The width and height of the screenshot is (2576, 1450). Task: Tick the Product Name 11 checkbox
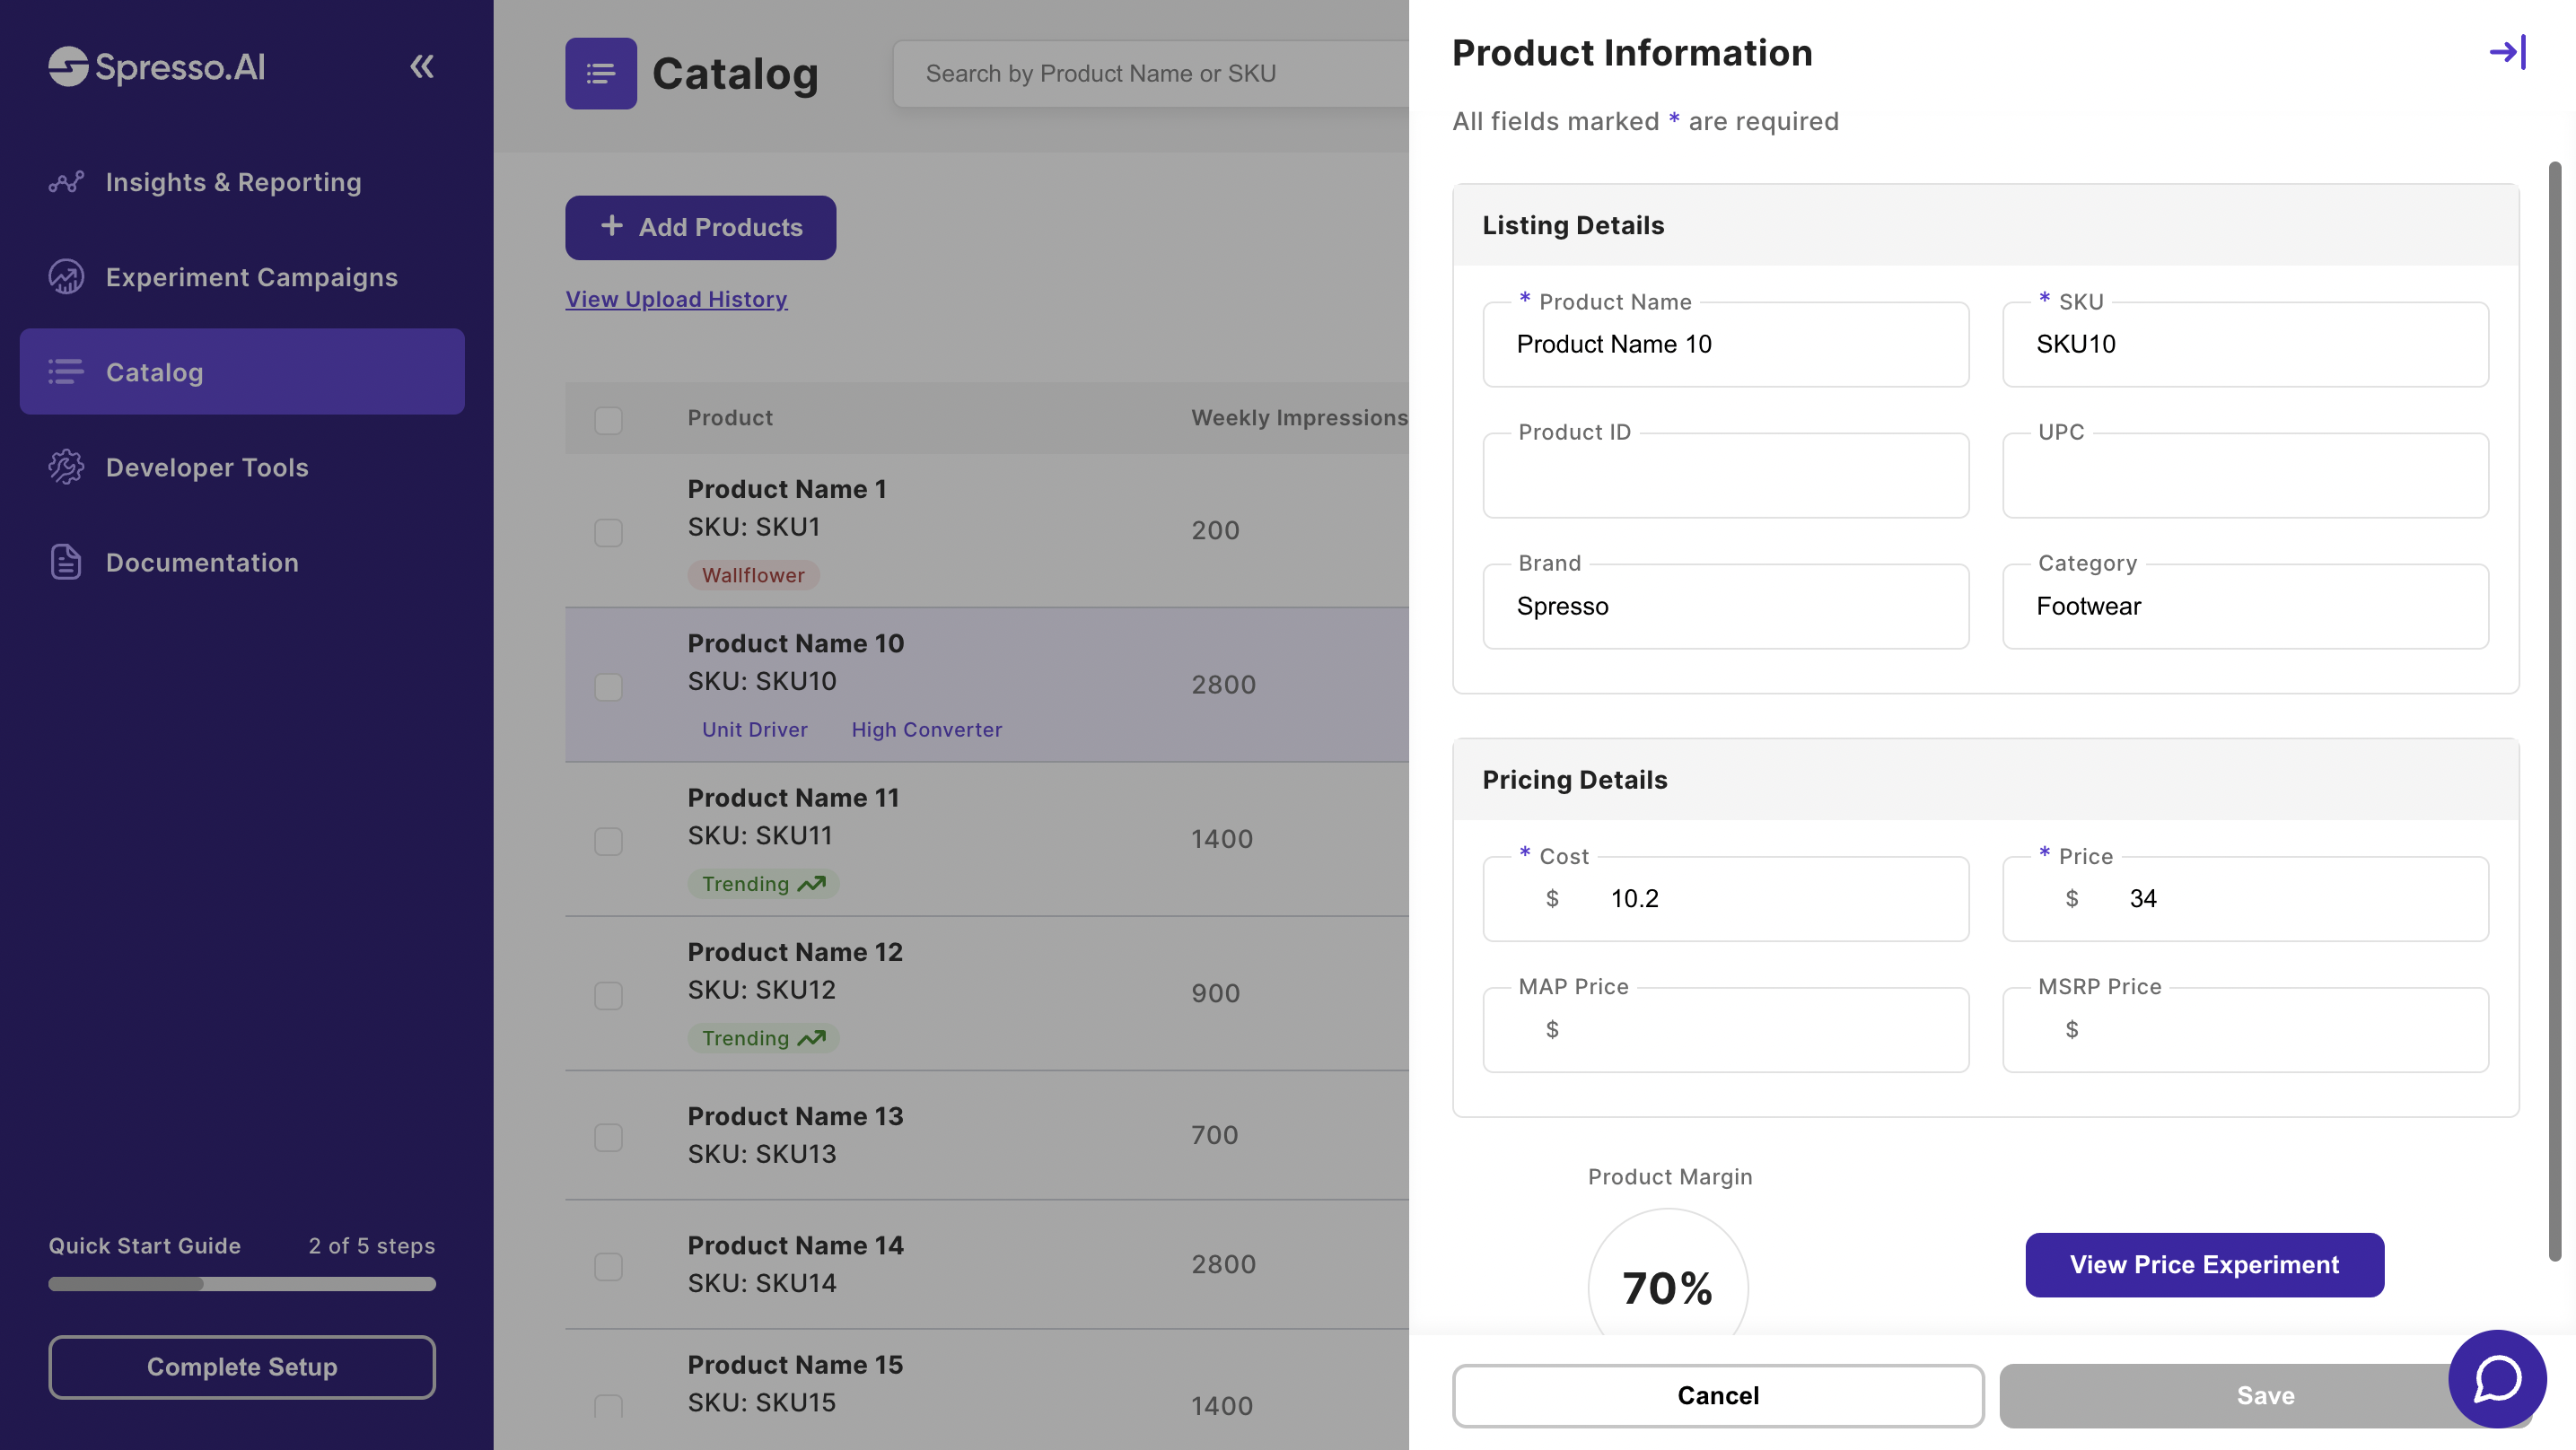click(x=608, y=841)
